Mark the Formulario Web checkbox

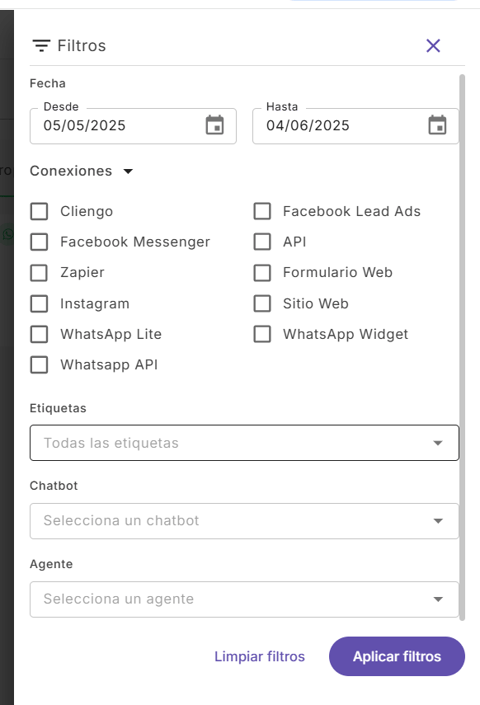point(262,272)
